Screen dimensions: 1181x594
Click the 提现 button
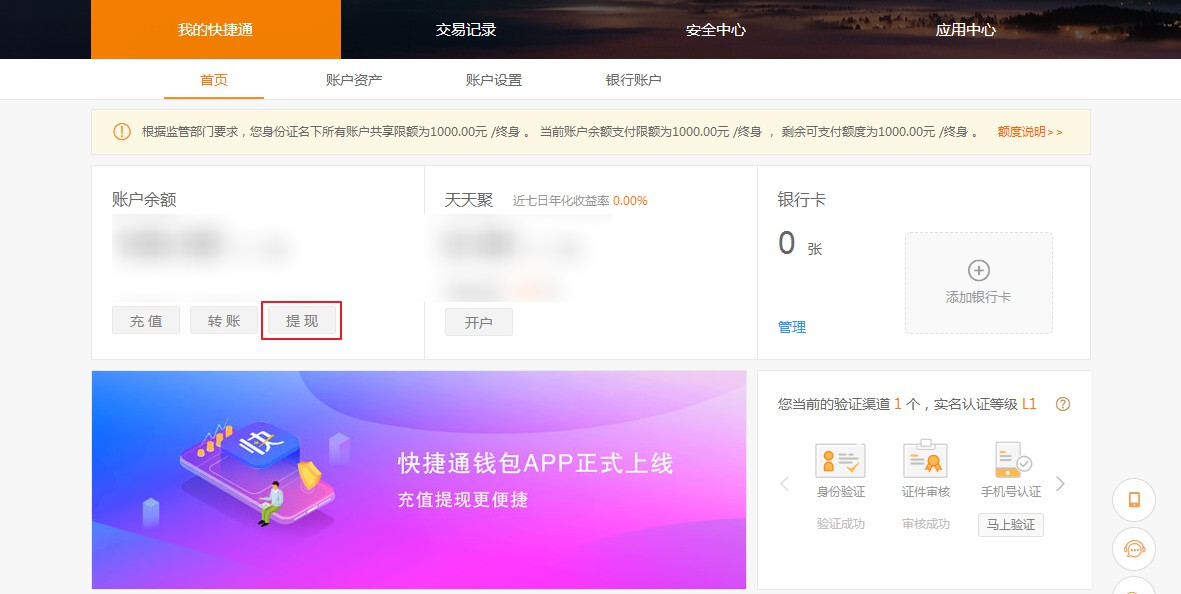(x=302, y=321)
